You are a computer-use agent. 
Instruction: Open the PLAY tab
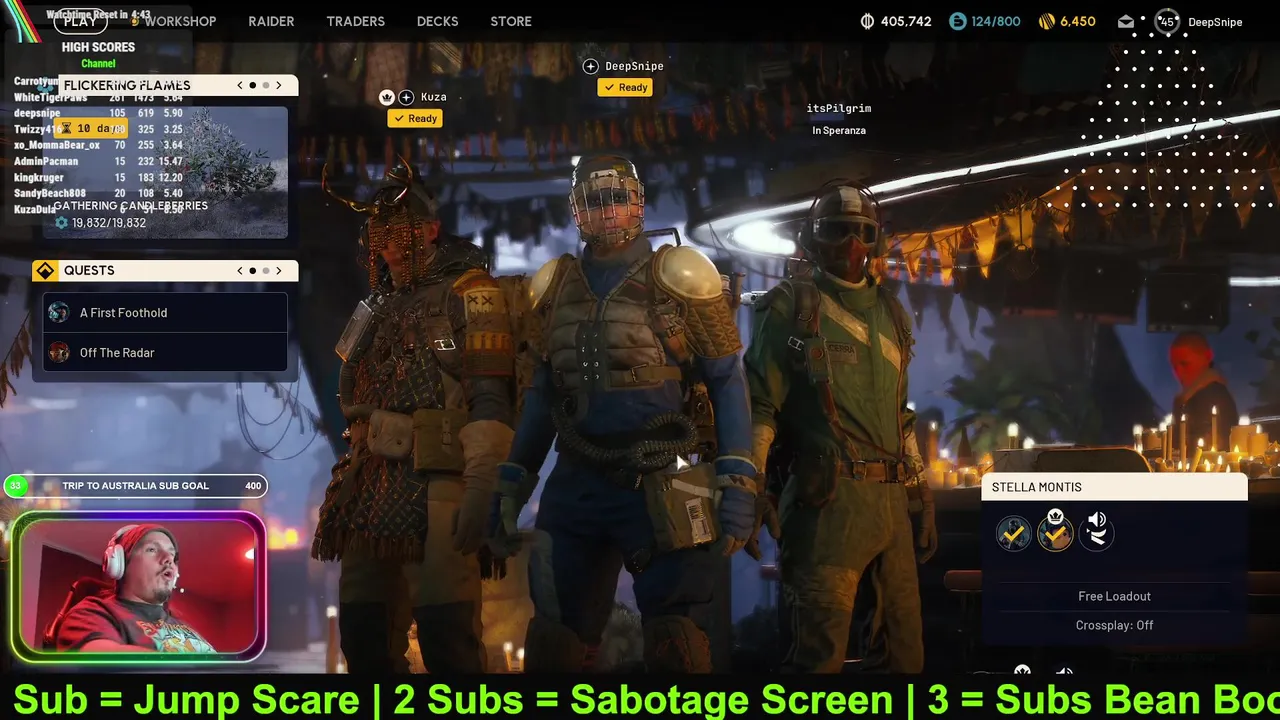(x=79, y=21)
